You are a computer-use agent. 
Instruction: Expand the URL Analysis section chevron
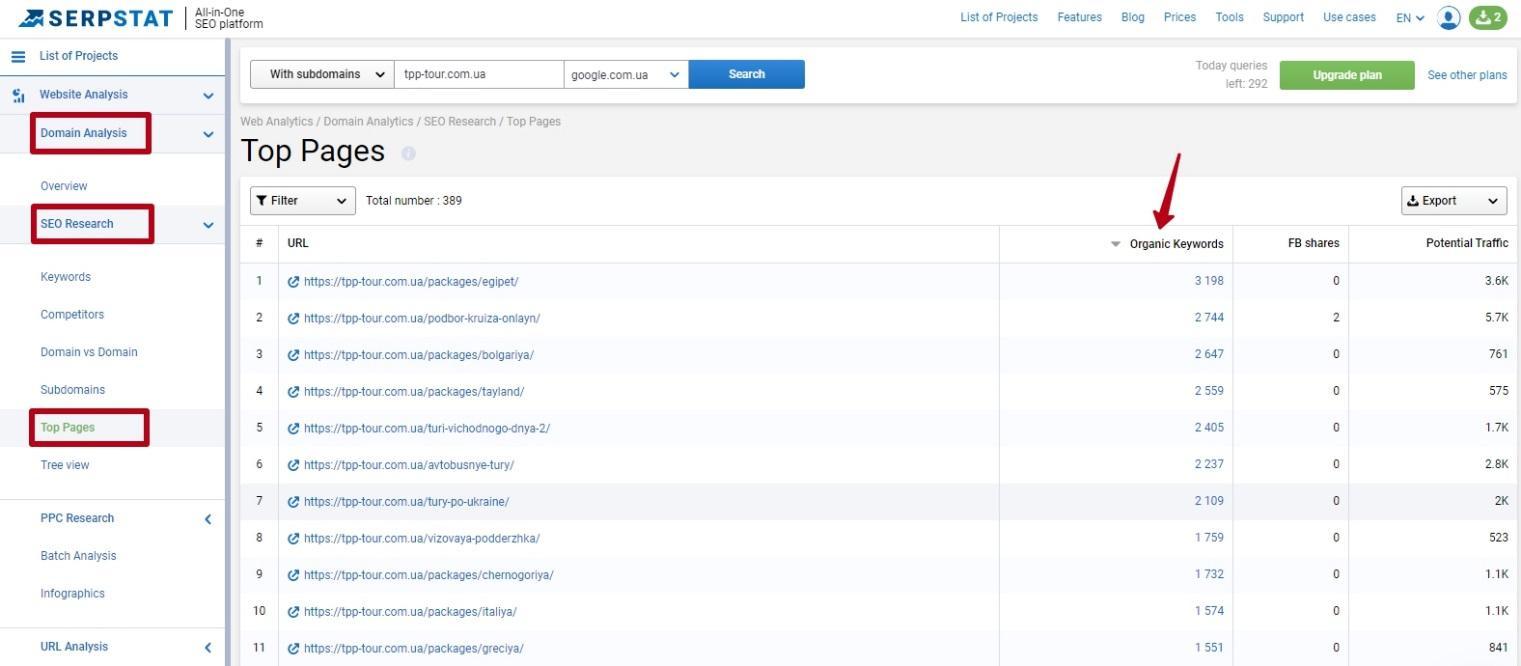[x=208, y=647]
